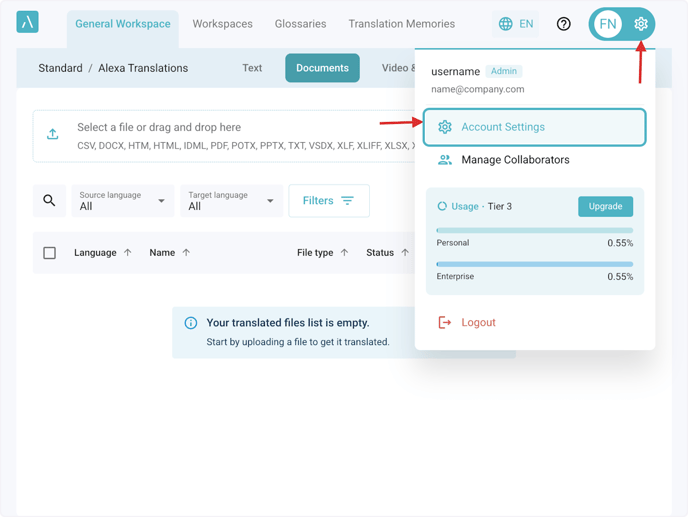
Task: Switch to the Glossaries tab
Action: pyautogui.click(x=300, y=24)
